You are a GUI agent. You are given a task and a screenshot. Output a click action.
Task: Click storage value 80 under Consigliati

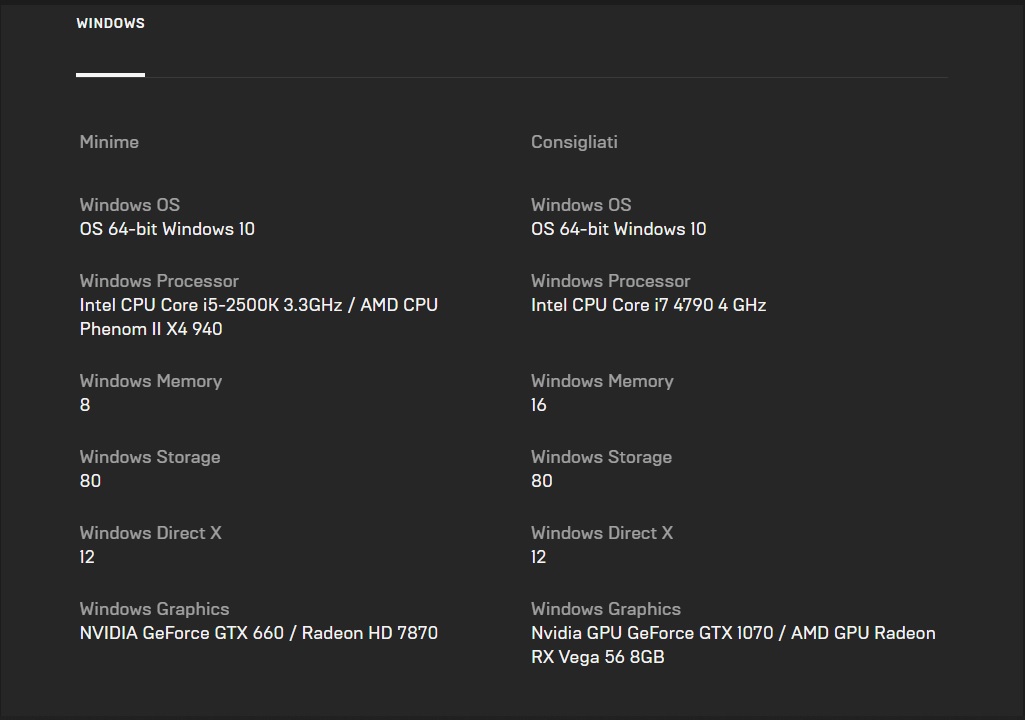[x=542, y=481]
